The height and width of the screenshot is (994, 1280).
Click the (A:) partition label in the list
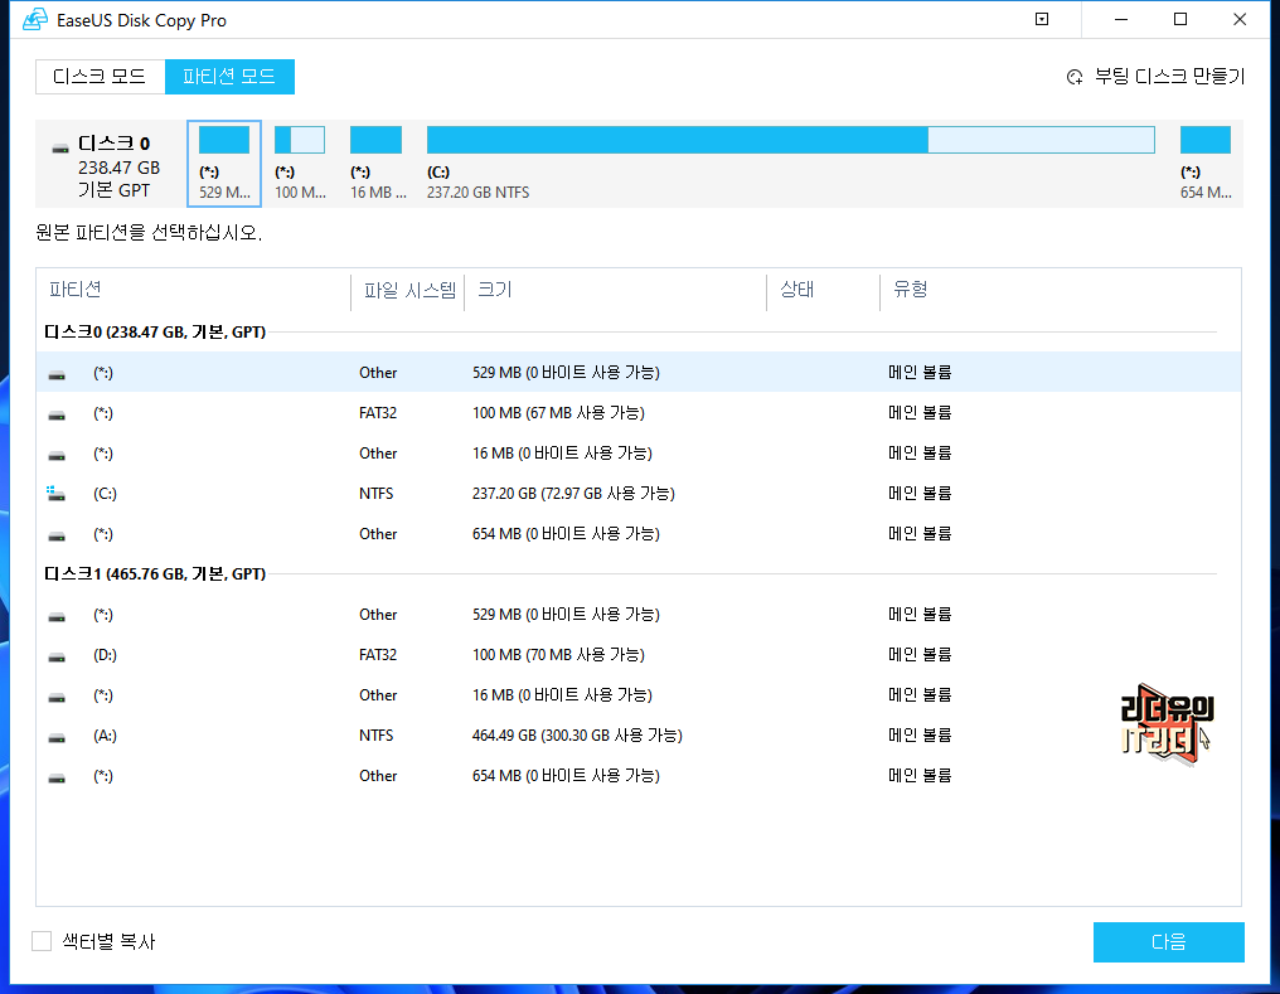(x=105, y=735)
